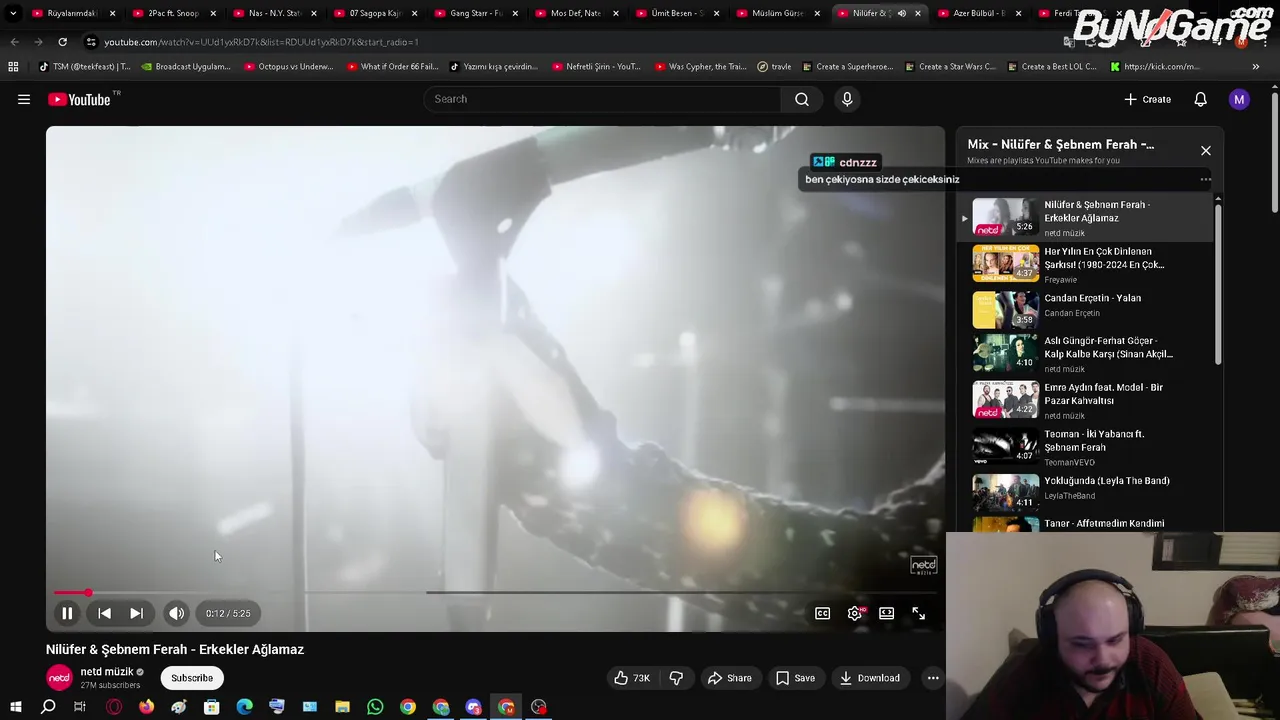Open Windows taskbar search
The width and height of the screenshot is (1280, 720).
(48, 707)
